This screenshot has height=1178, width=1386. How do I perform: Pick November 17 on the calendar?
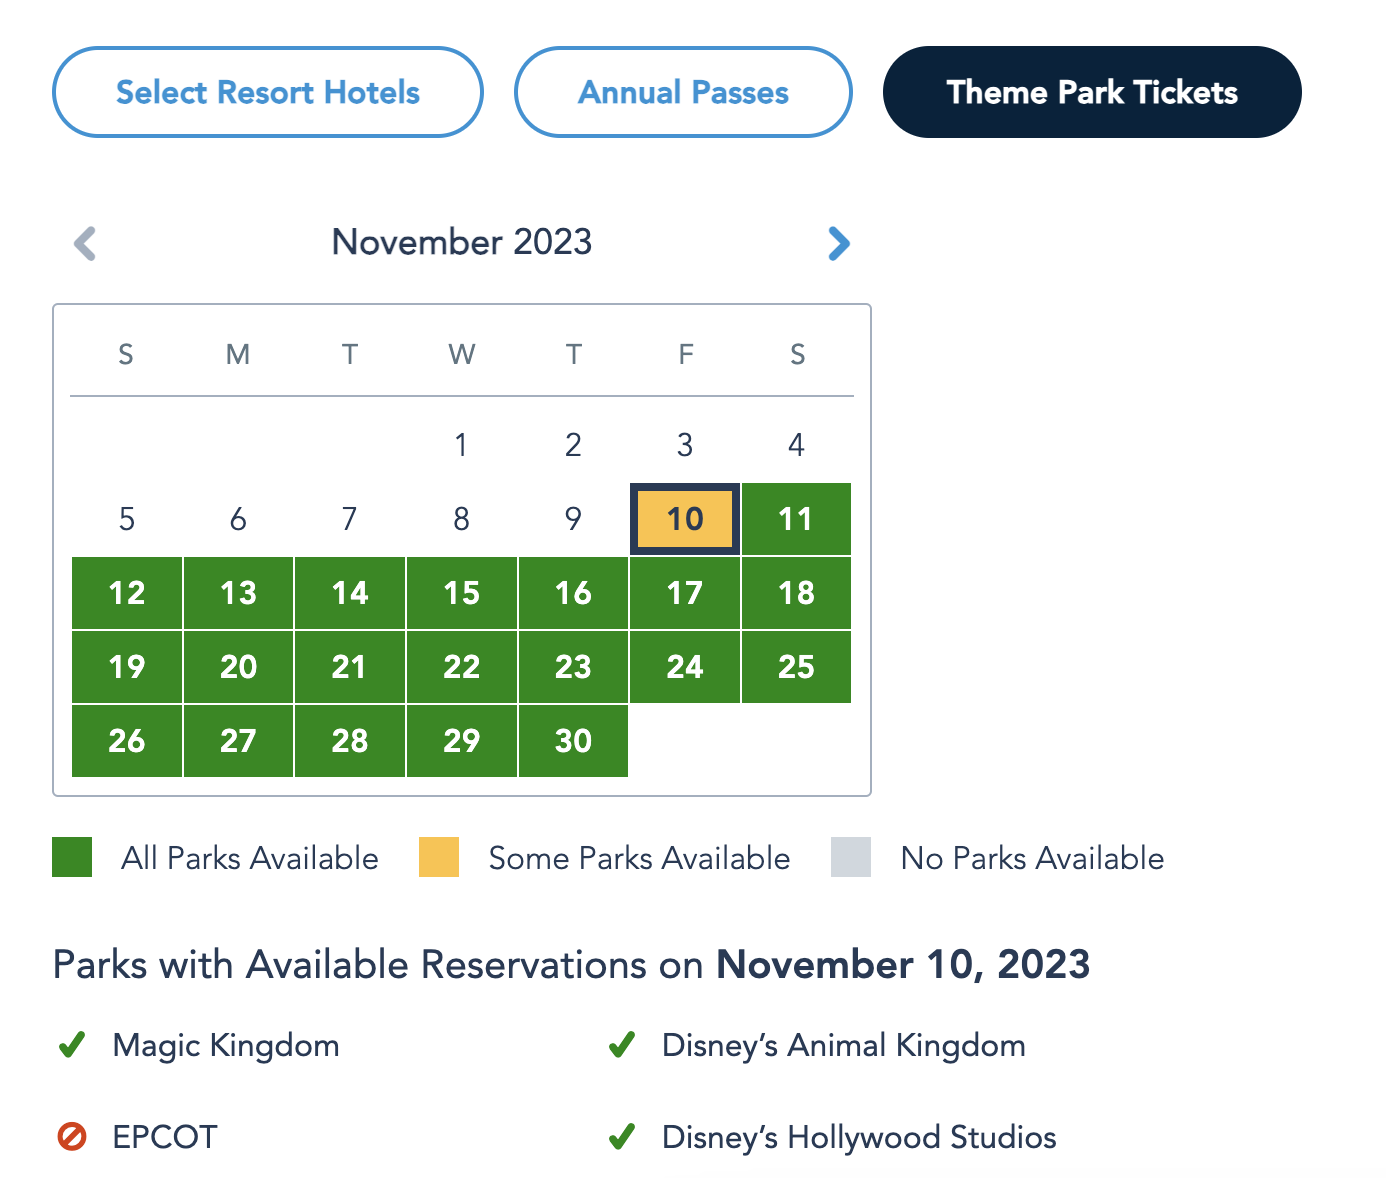685,593
